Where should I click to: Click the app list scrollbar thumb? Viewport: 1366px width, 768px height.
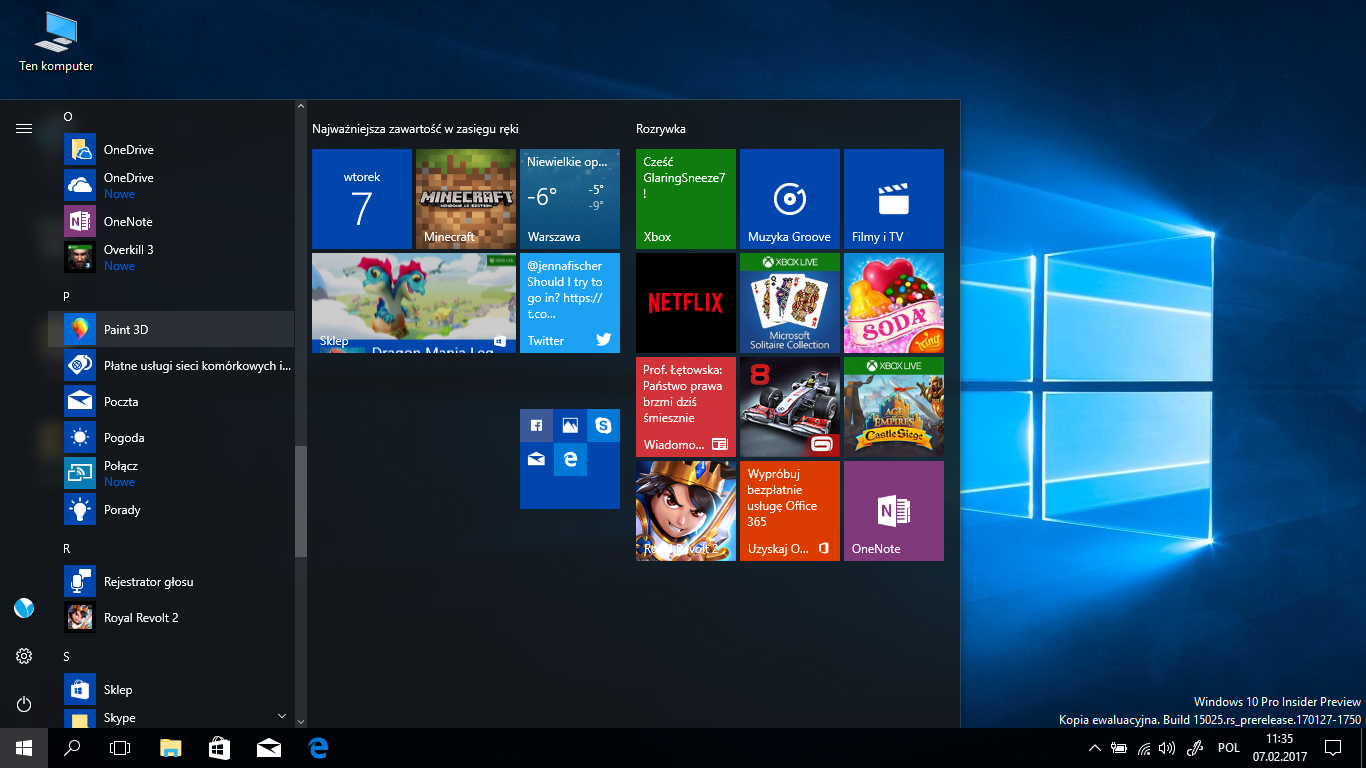(x=300, y=501)
